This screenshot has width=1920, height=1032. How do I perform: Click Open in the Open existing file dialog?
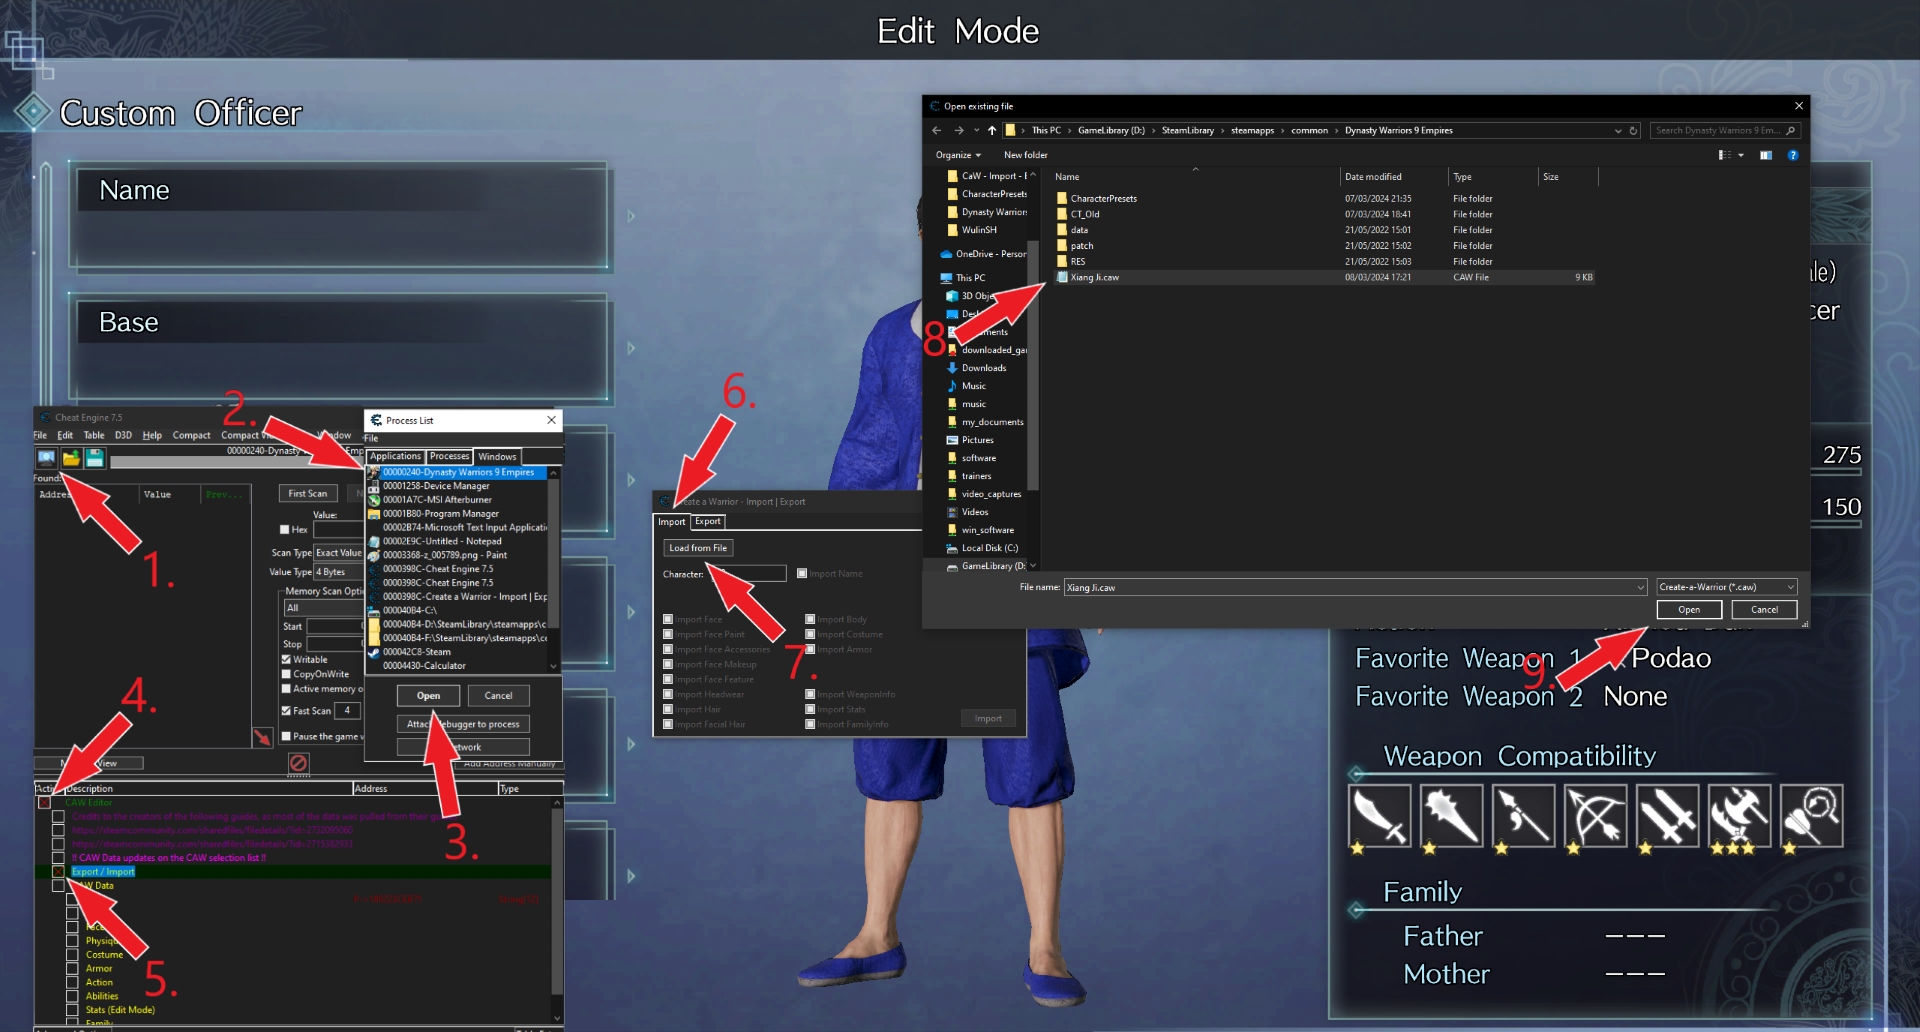pos(1689,610)
